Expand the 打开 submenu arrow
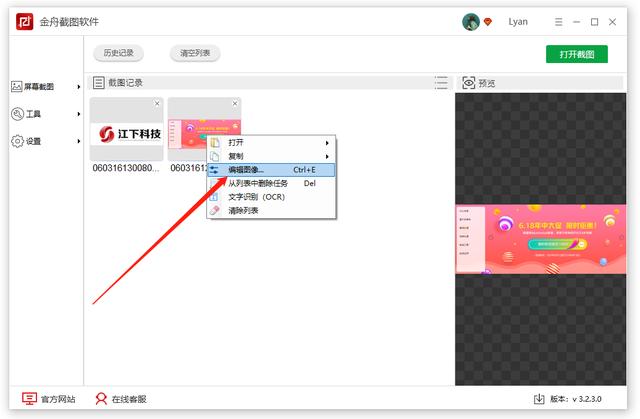 point(327,143)
